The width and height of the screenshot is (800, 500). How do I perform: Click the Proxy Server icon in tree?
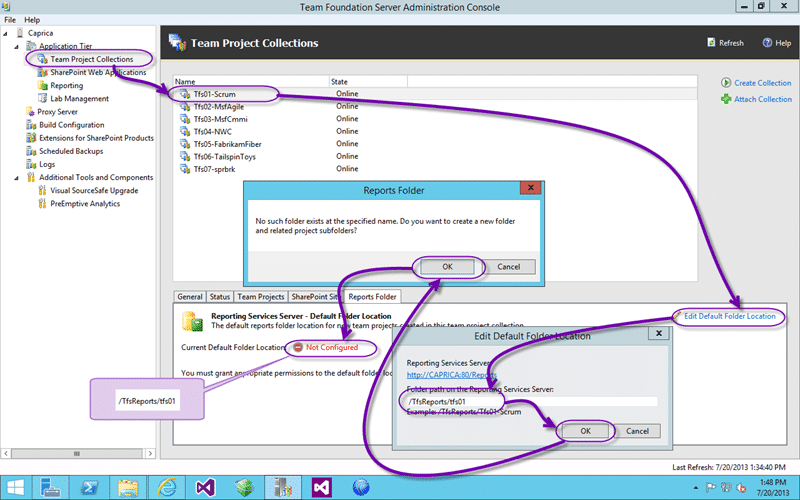31,112
